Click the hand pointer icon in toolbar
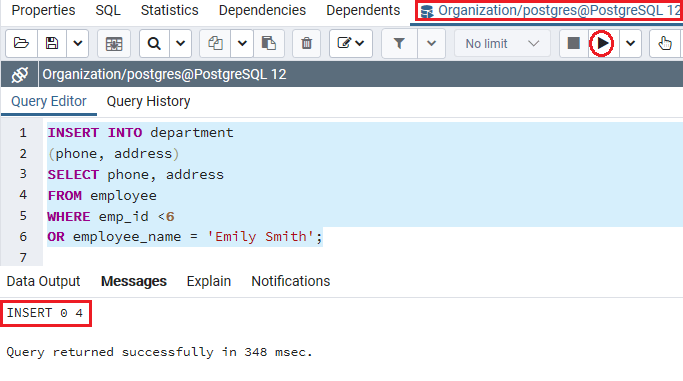 665,44
